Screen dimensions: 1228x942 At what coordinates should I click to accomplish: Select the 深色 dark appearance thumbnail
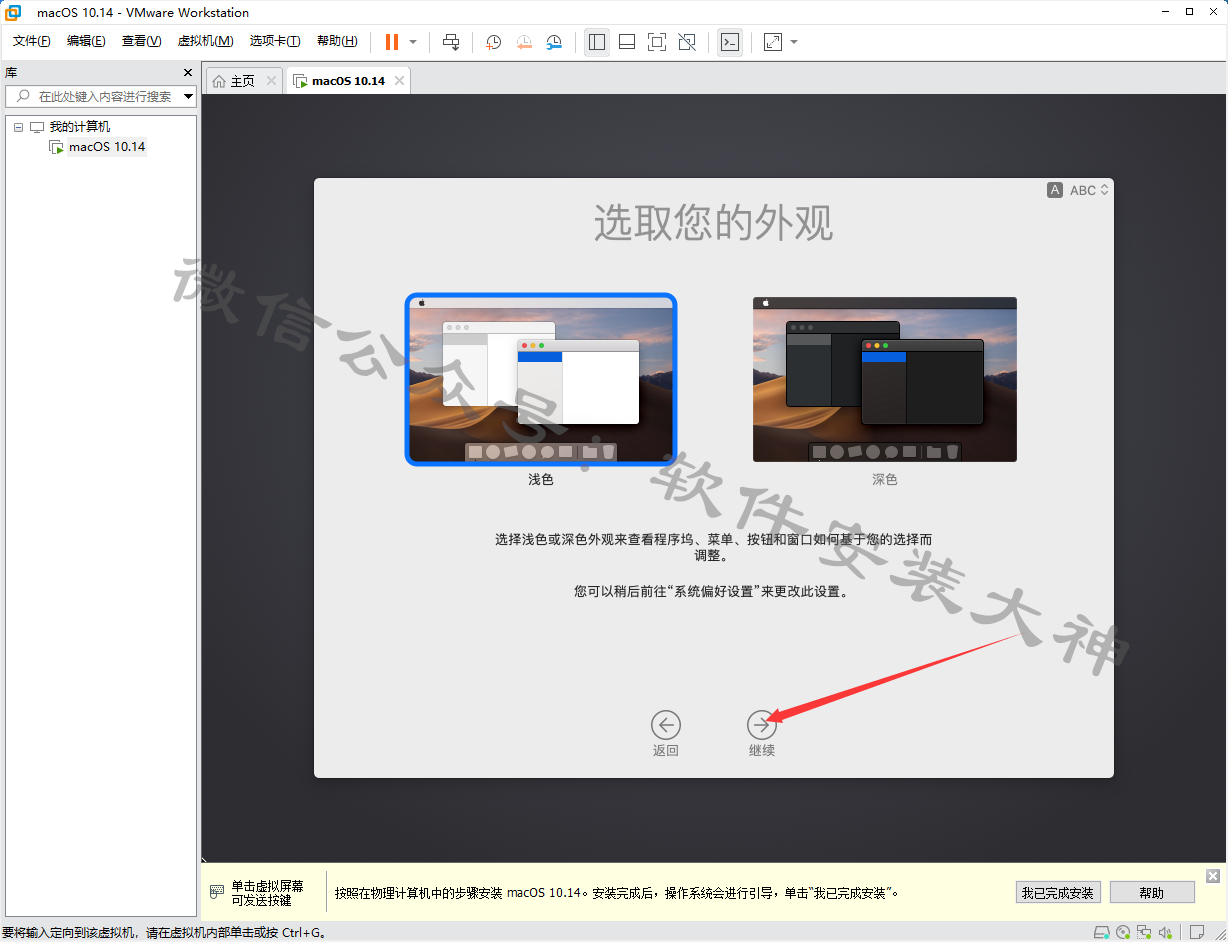coord(885,379)
